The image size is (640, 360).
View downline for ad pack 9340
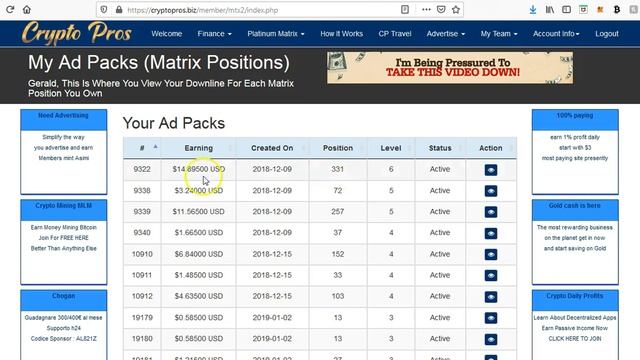tap(491, 233)
